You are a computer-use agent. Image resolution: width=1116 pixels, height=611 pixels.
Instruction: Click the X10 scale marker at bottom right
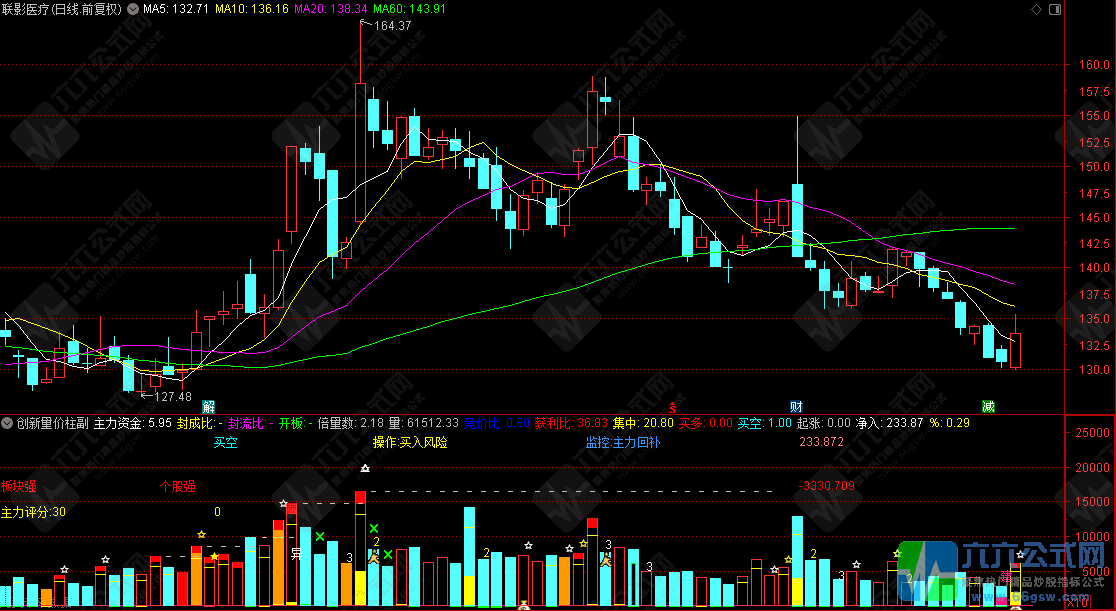[x=1078, y=604]
